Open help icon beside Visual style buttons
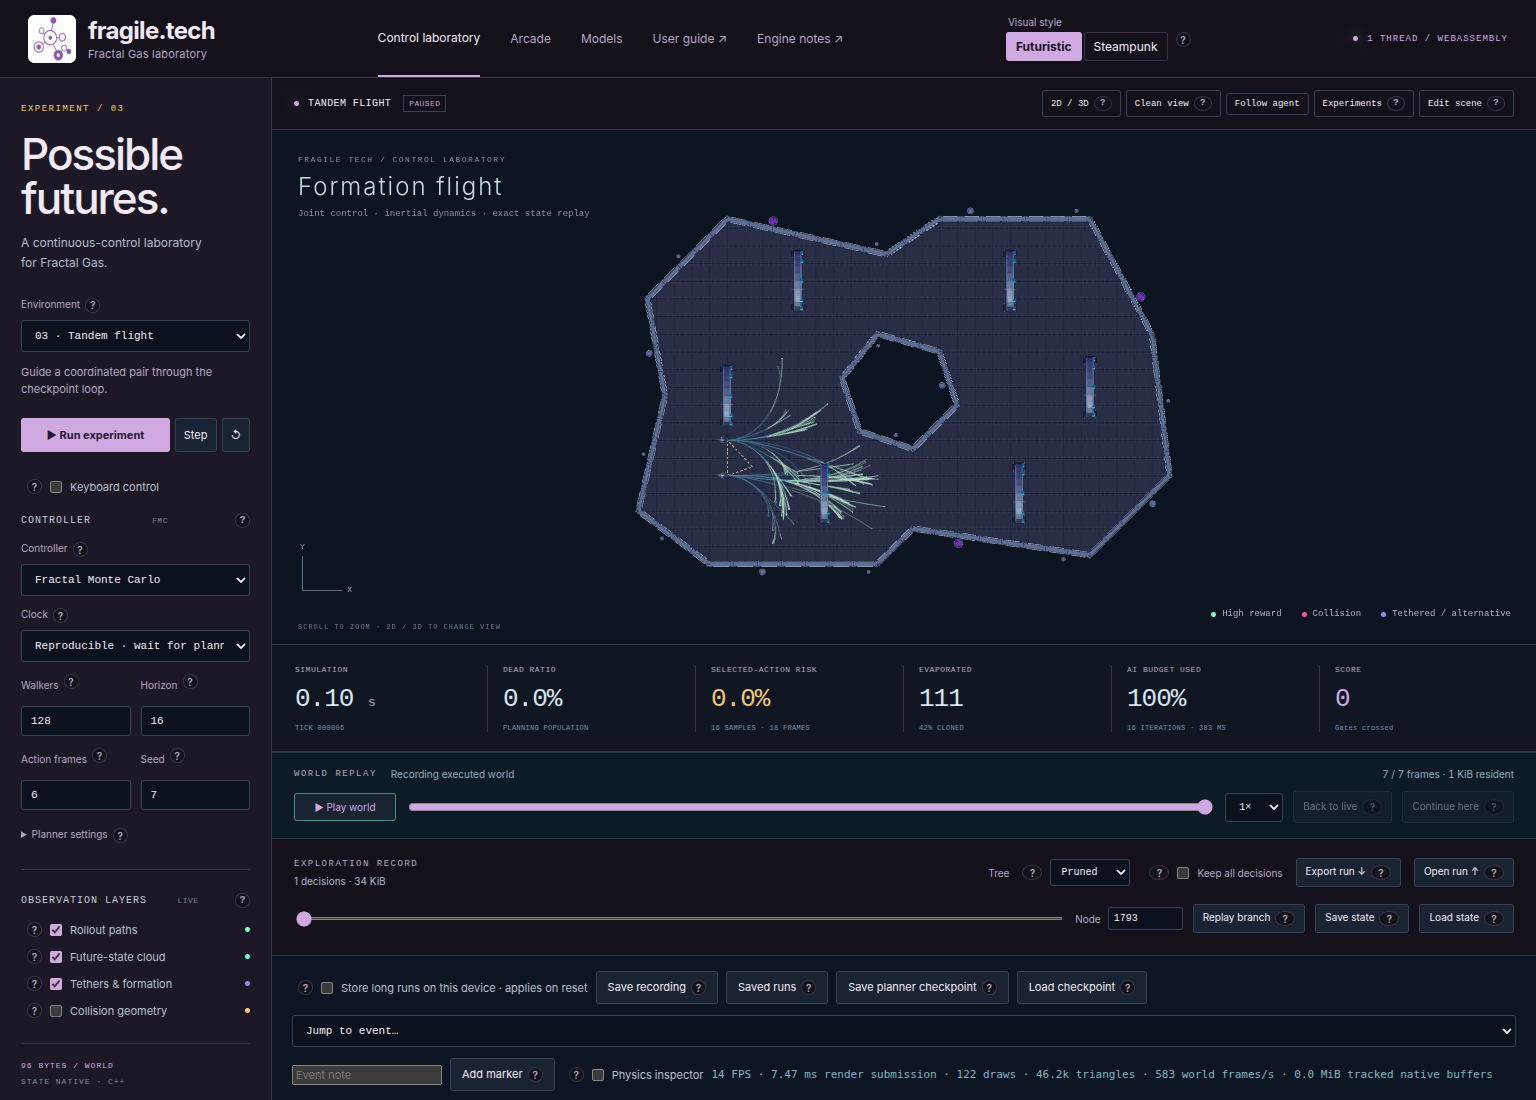 1183,40
